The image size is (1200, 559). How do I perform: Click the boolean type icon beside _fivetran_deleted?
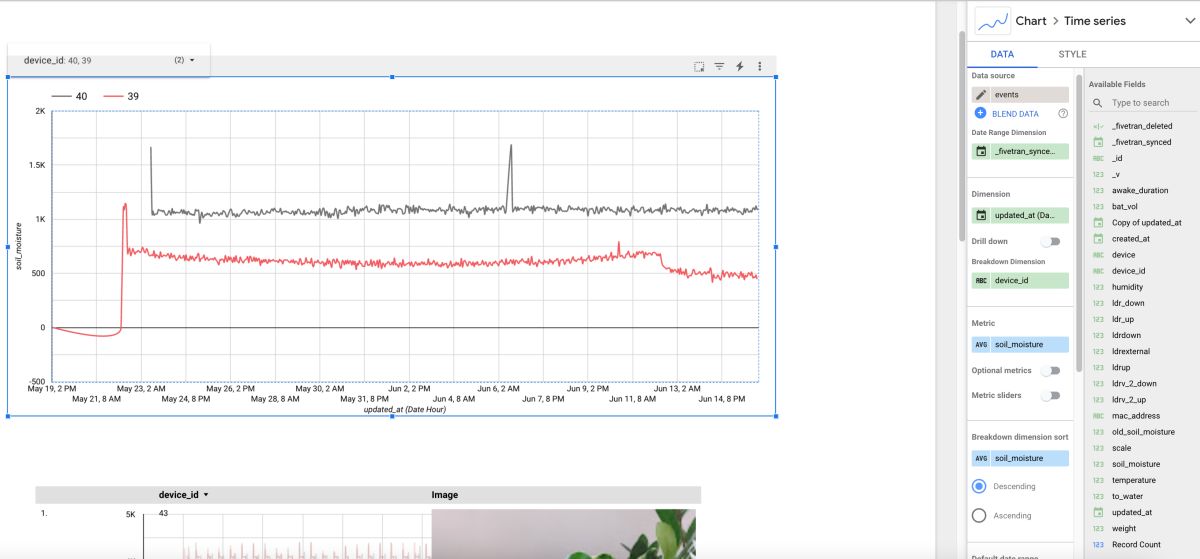coord(1098,126)
